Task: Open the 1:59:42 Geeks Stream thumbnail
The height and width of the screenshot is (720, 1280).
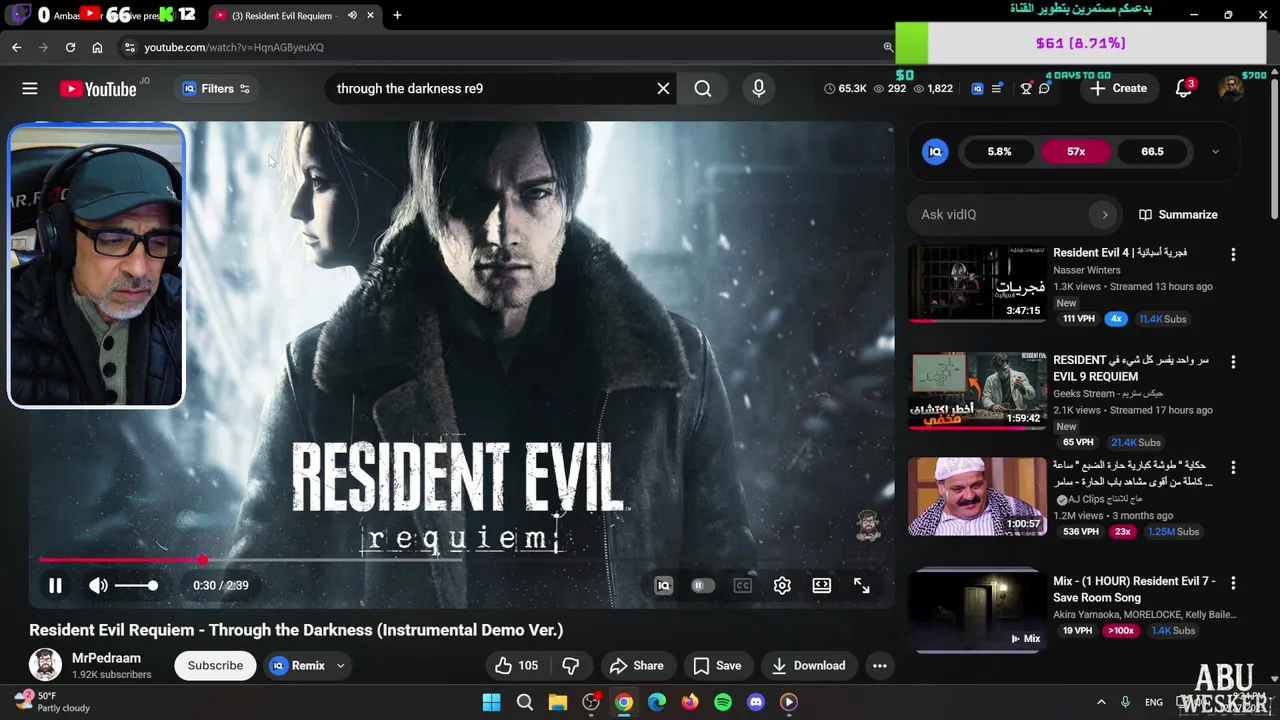Action: click(x=977, y=391)
